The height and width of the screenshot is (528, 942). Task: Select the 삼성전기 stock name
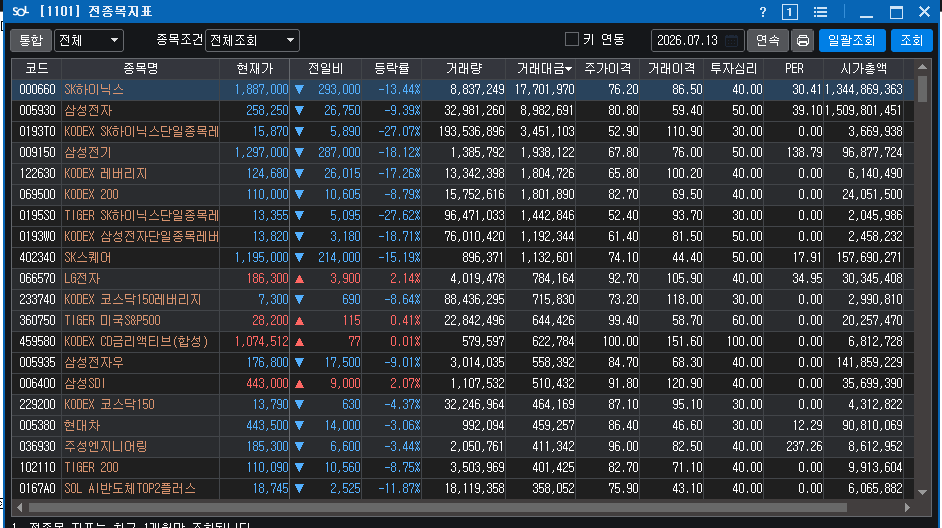tap(88, 153)
